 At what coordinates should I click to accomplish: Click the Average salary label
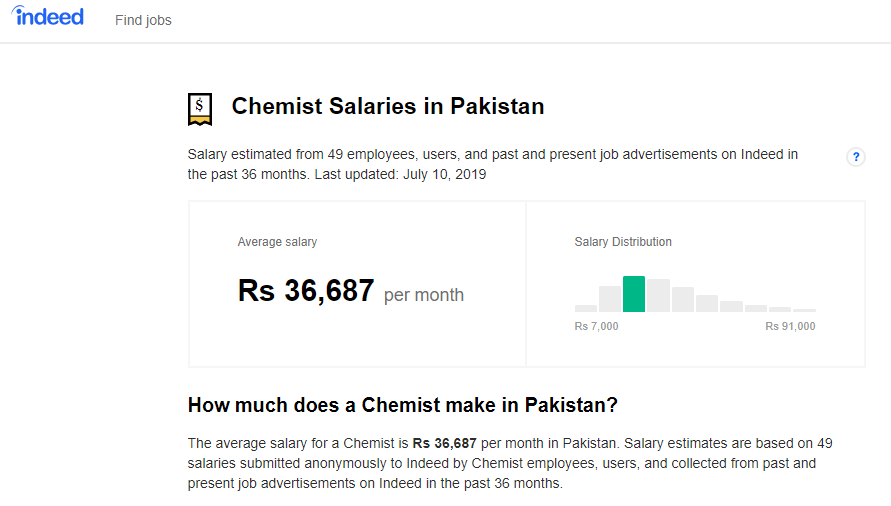coord(277,242)
